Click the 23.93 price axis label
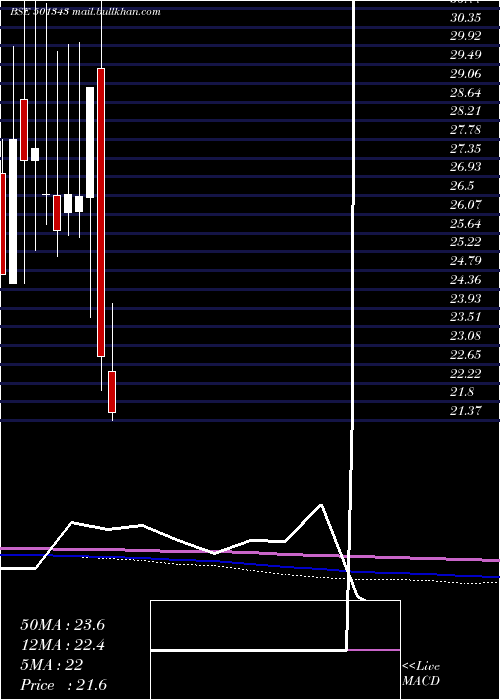500x700 pixels. click(x=466, y=298)
